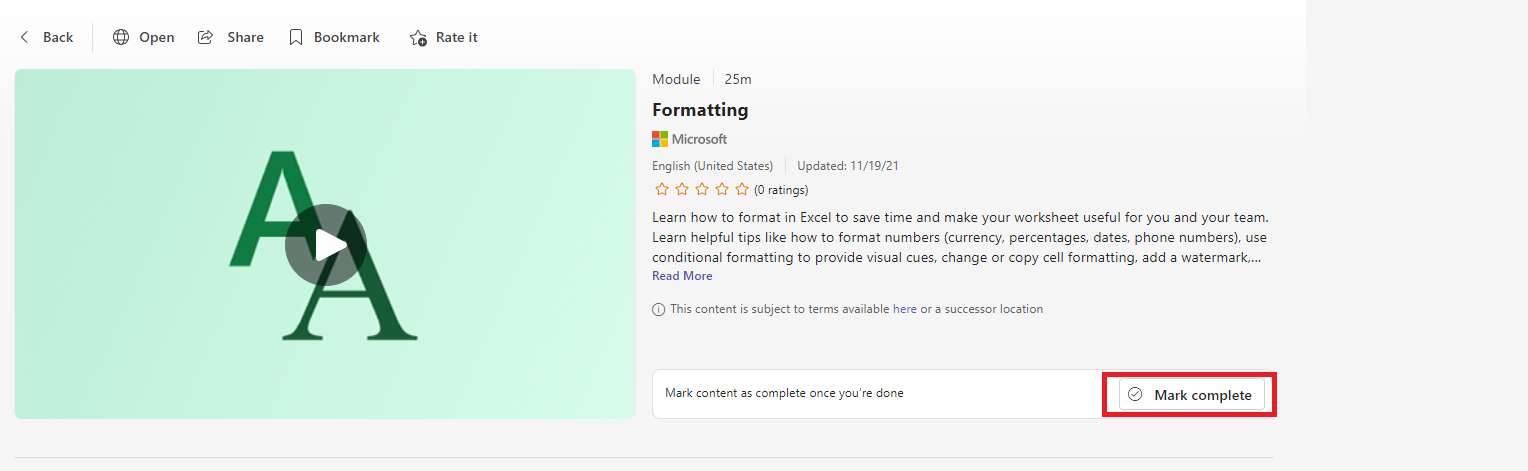Rate the module five stars
The image size is (1528, 471).
coord(742,189)
